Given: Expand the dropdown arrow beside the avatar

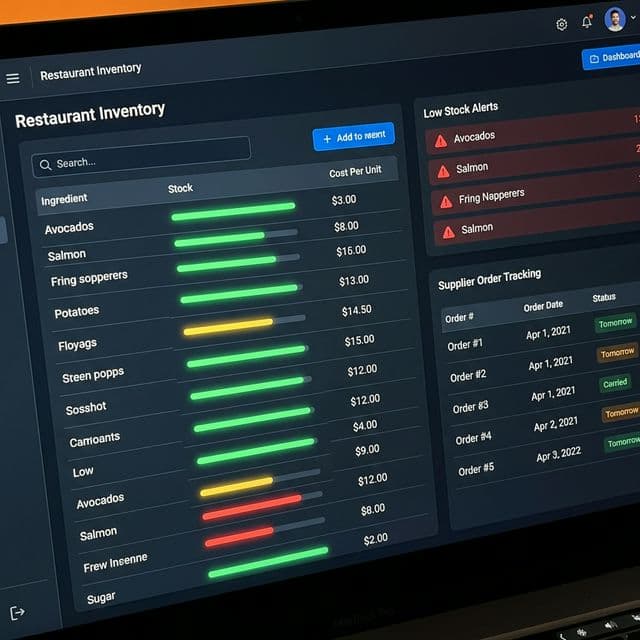Looking at the screenshot, I should [x=633, y=17].
